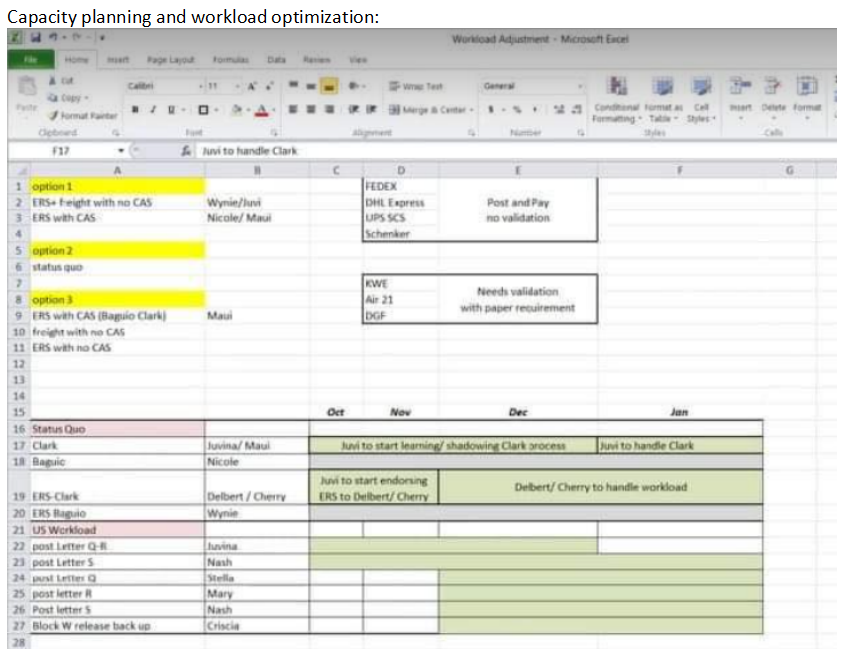The width and height of the screenshot is (842, 657).
Task: Open the Font dialog launcher
Action: pyautogui.click(x=274, y=132)
